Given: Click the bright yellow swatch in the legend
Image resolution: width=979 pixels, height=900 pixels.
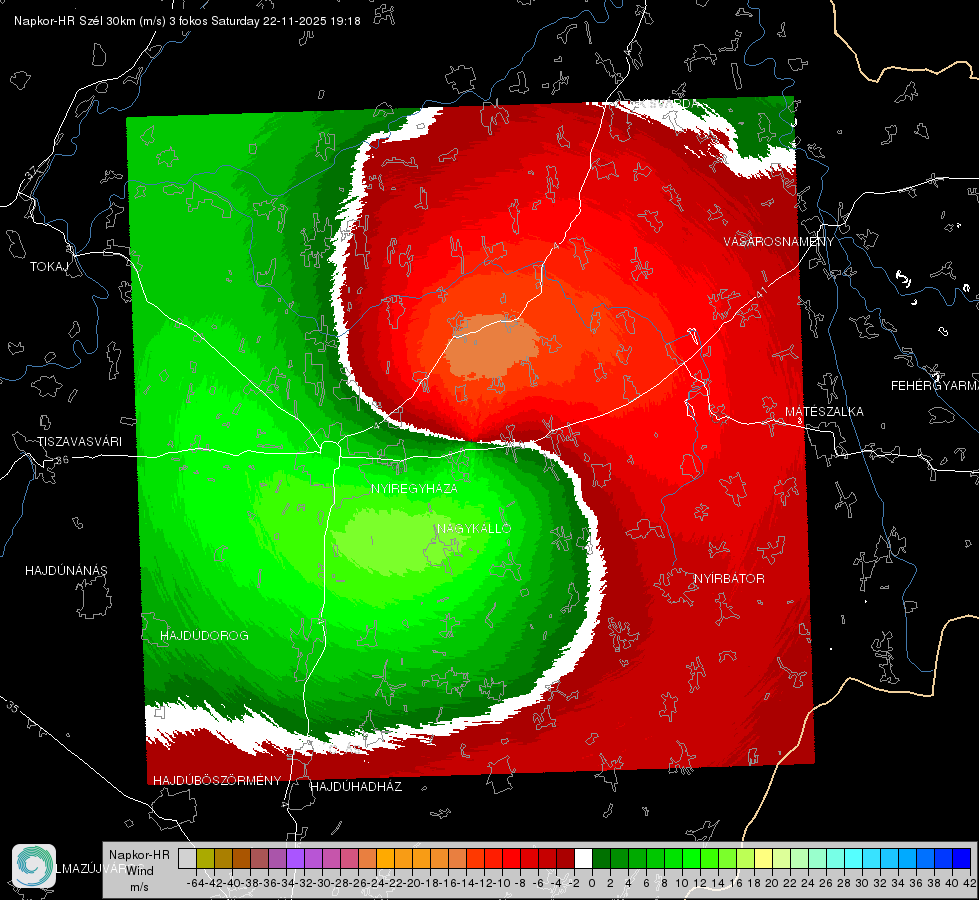Looking at the screenshot, I should coord(763,859).
